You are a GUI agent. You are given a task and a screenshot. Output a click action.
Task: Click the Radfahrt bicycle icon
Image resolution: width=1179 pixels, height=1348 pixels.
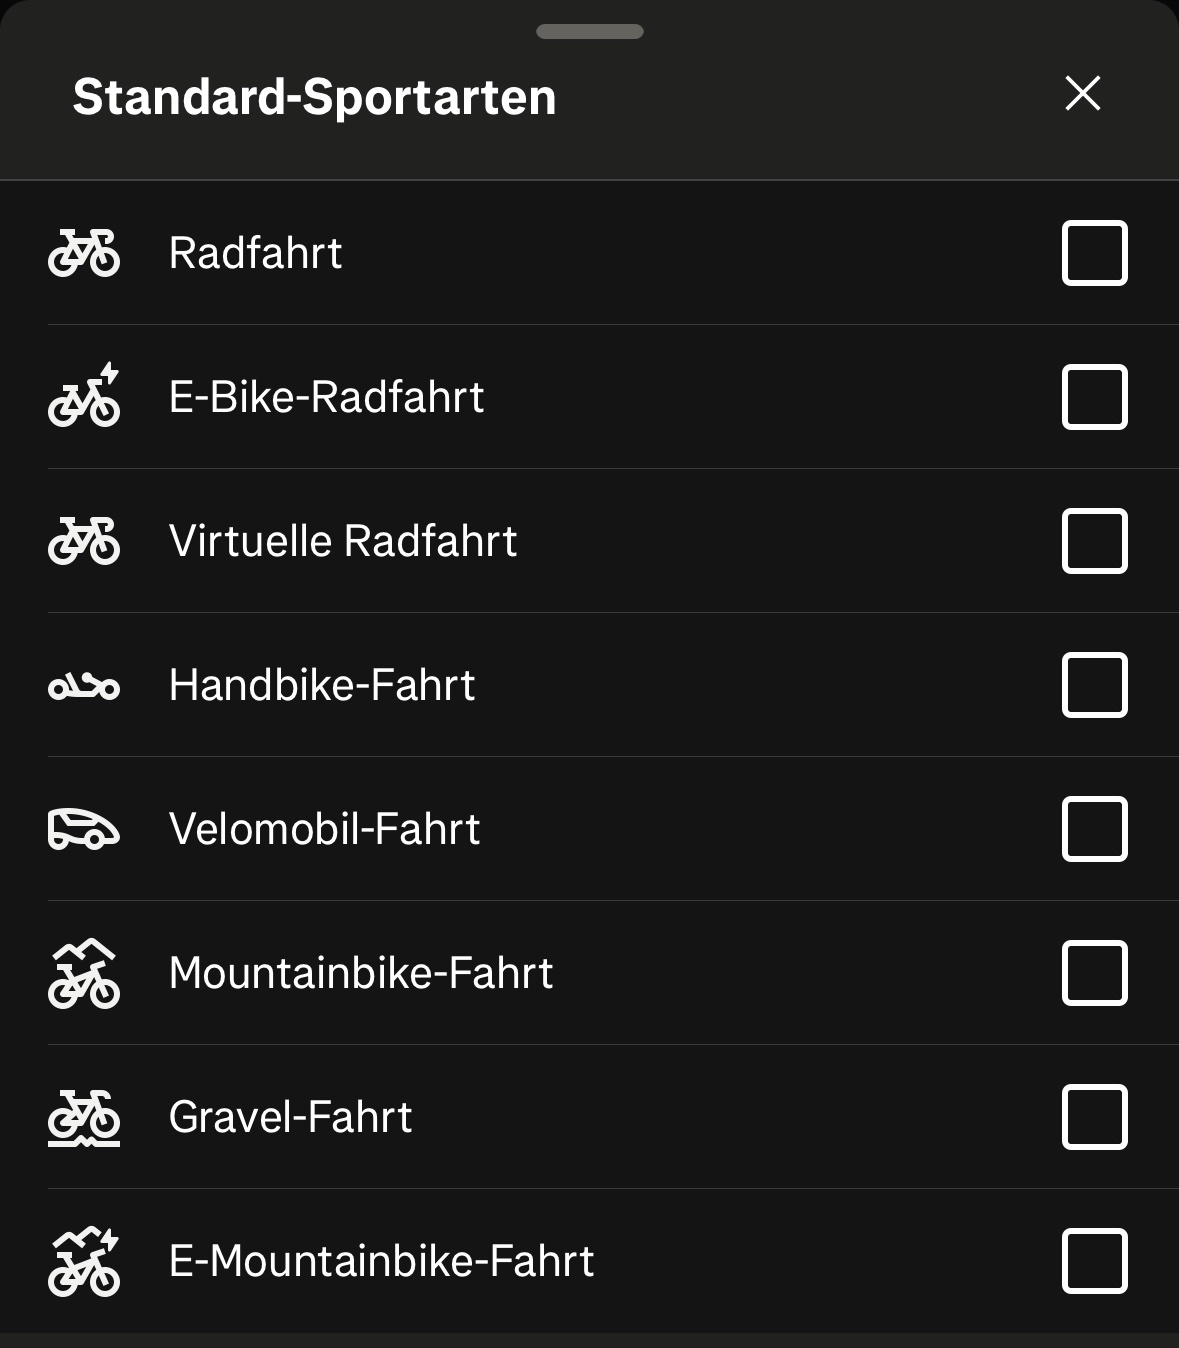(x=84, y=253)
